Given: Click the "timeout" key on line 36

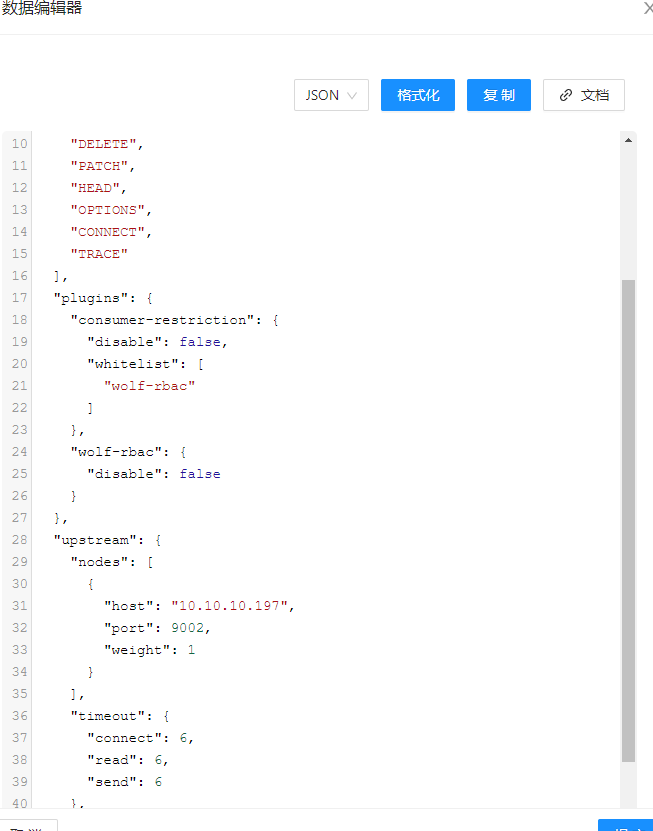Looking at the screenshot, I should [x=108, y=717].
